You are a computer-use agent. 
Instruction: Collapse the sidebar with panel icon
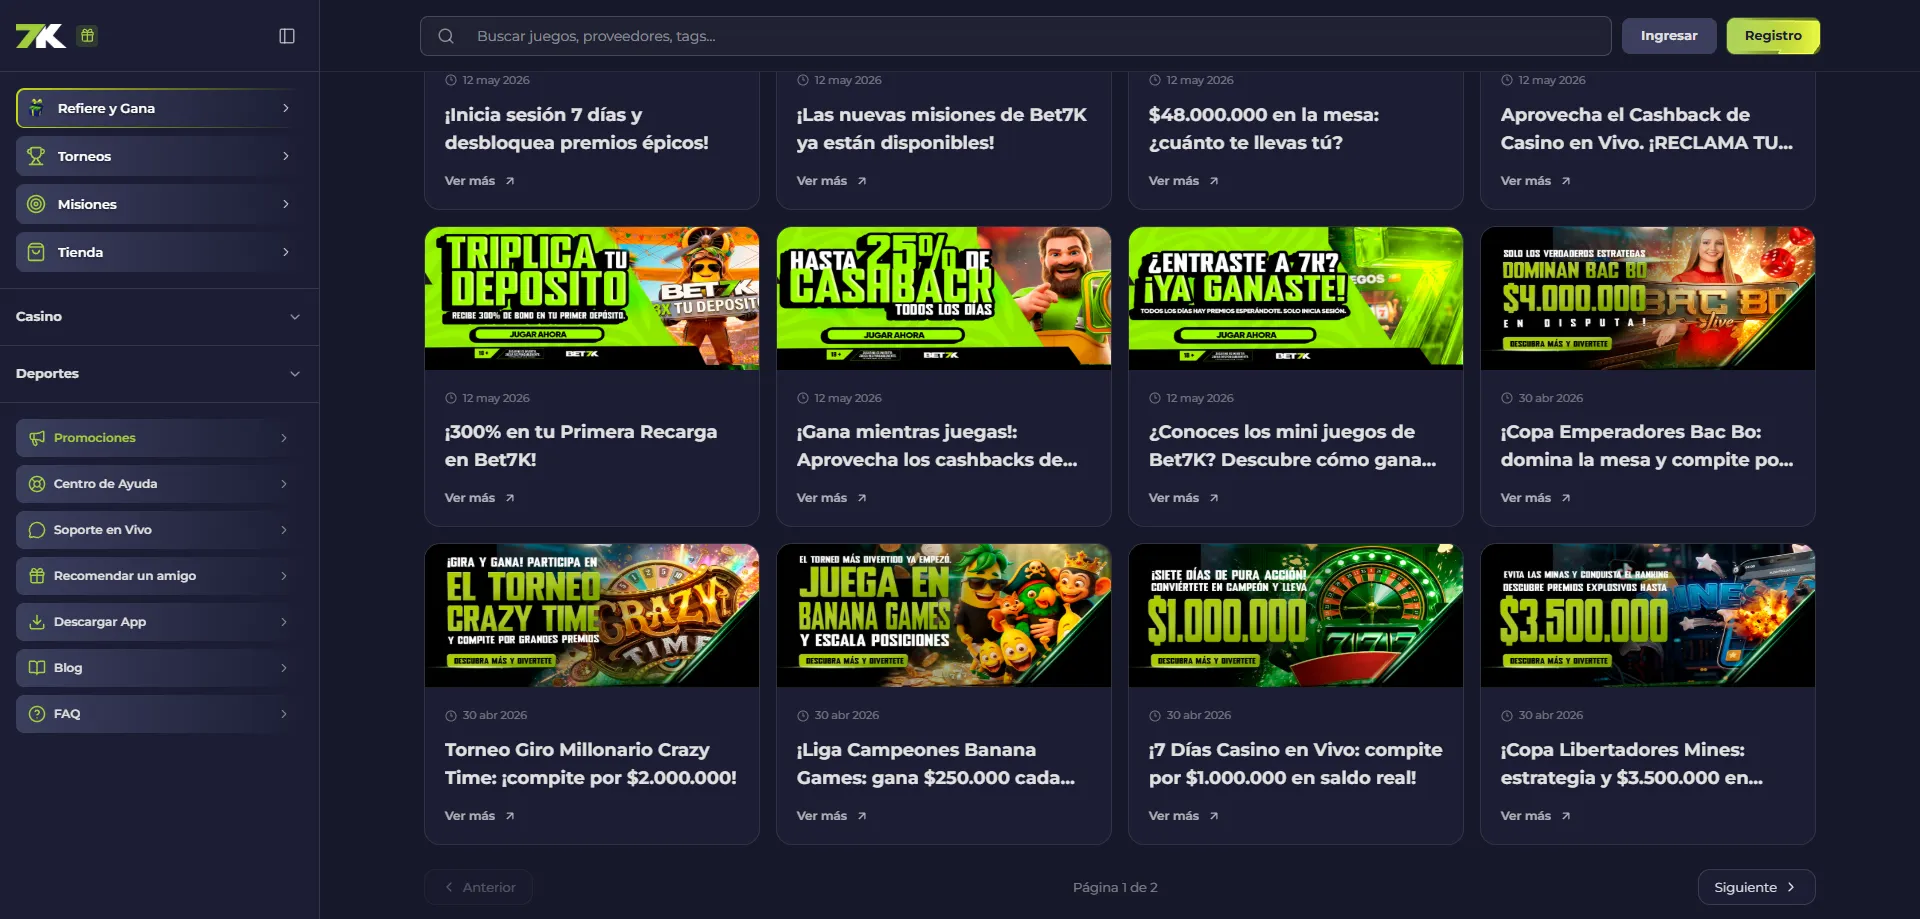coord(287,36)
